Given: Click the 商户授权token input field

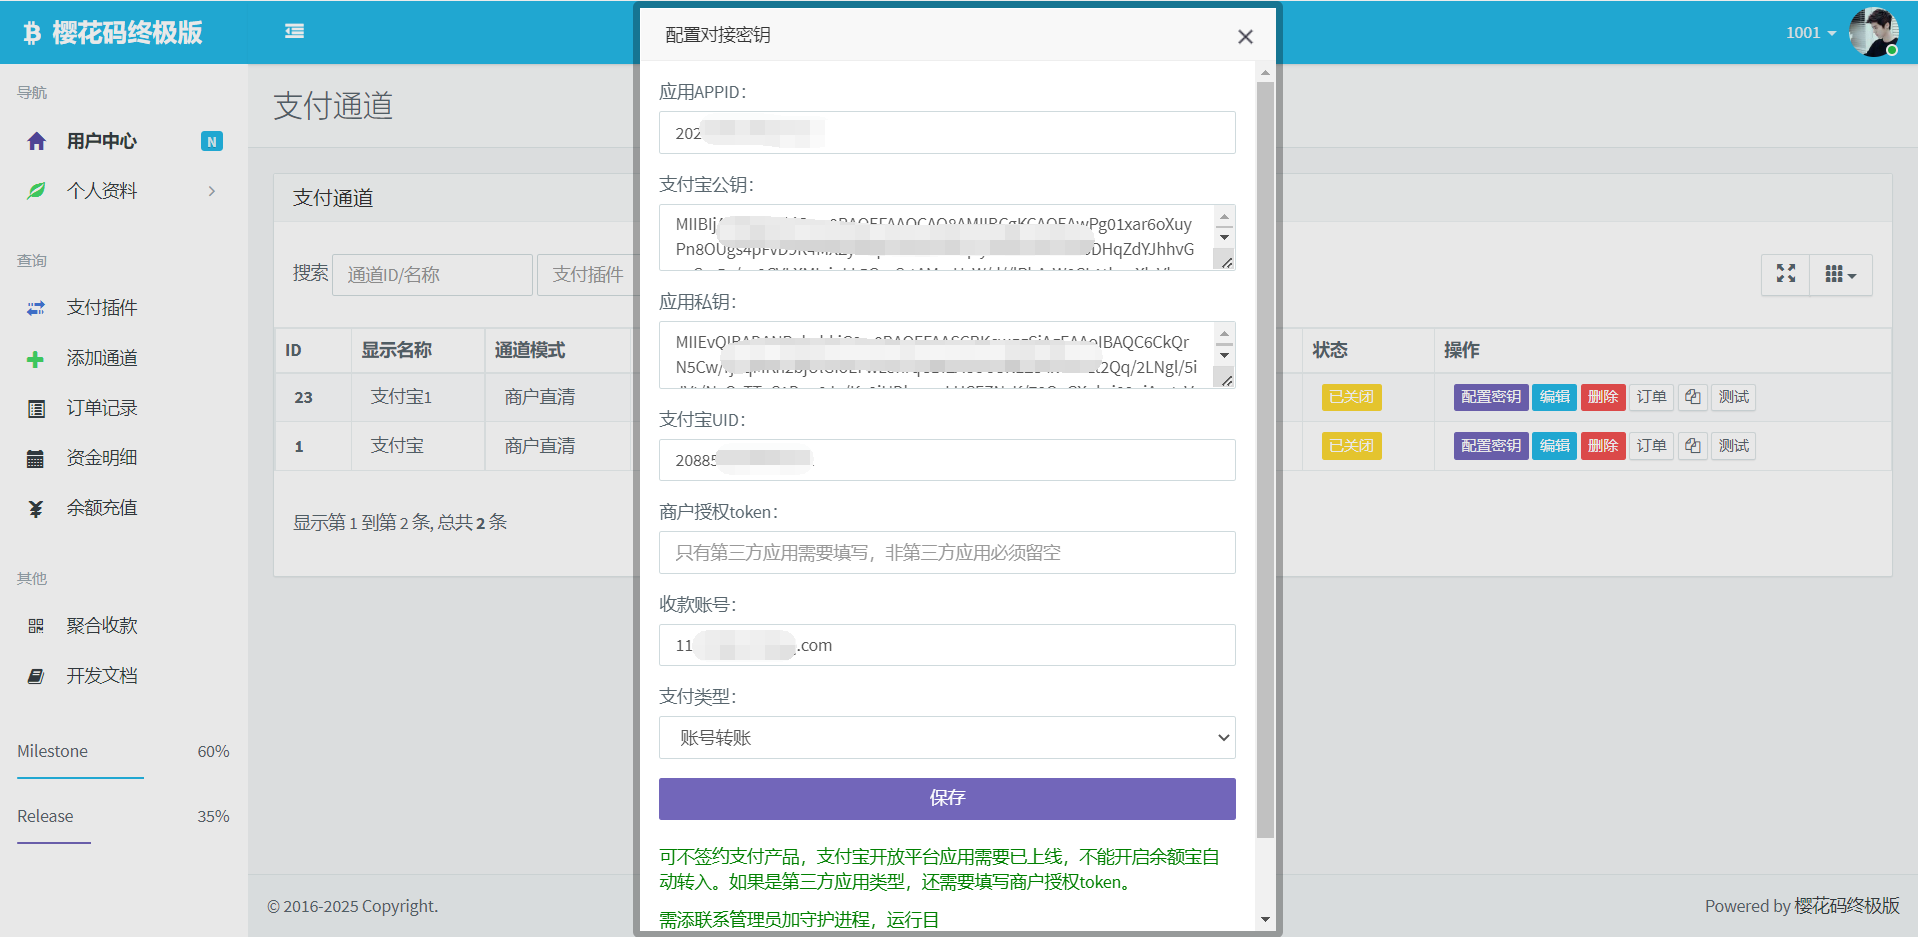Looking at the screenshot, I should [946, 553].
